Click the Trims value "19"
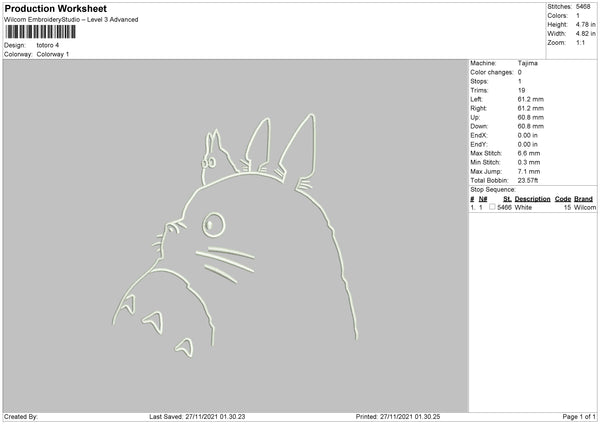The height and width of the screenshot is (424, 600). [521, 90]
